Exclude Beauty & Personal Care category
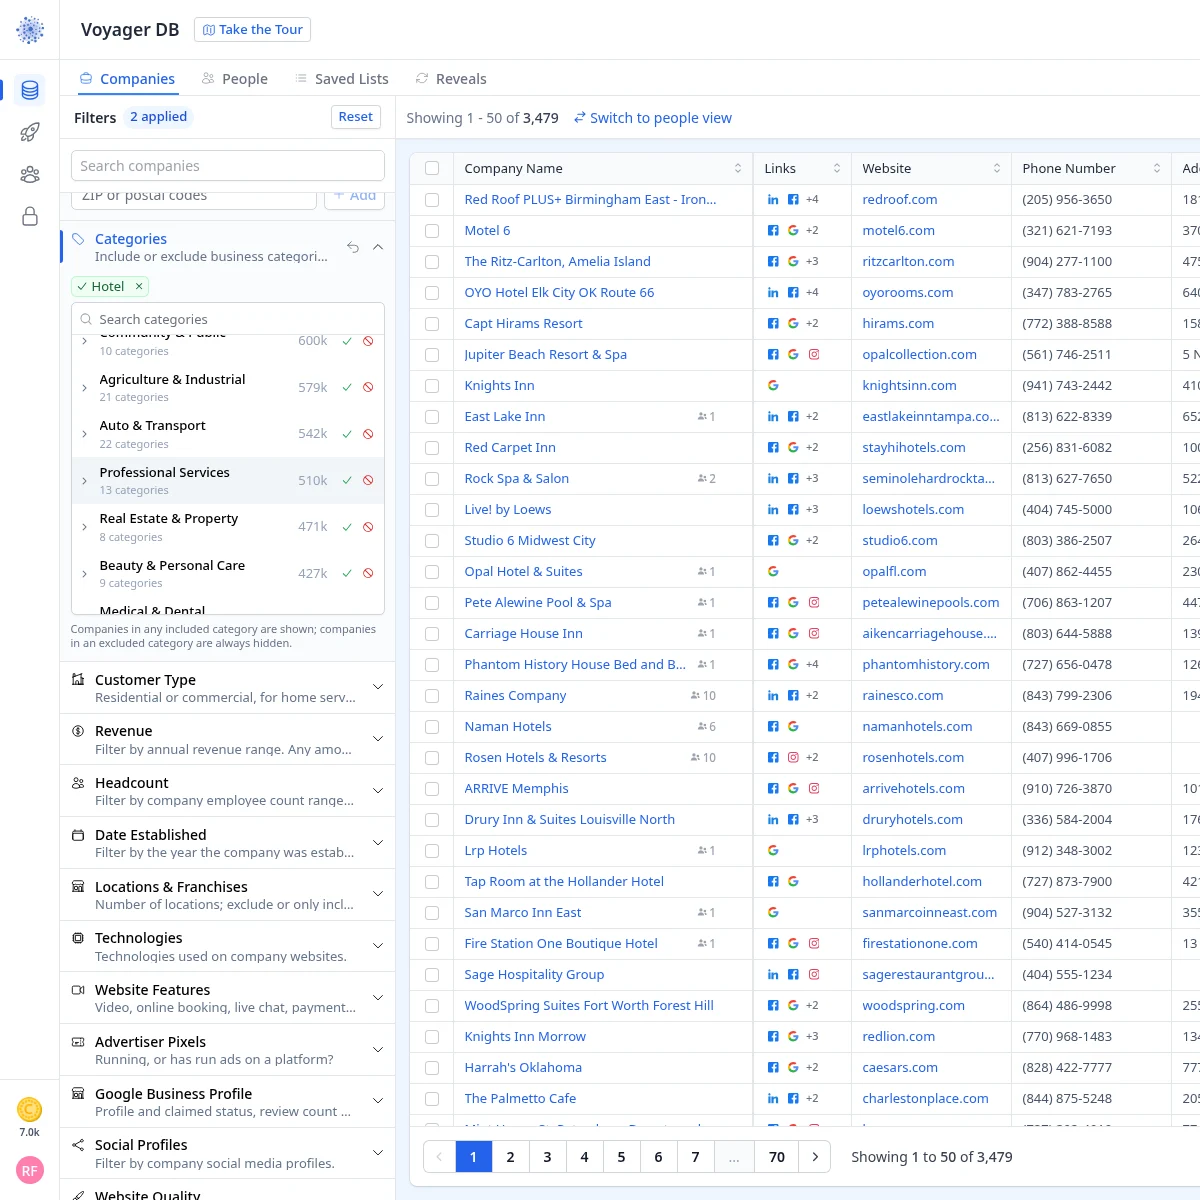Viewport: 1200px width, 1200px height. pos(368,574)
